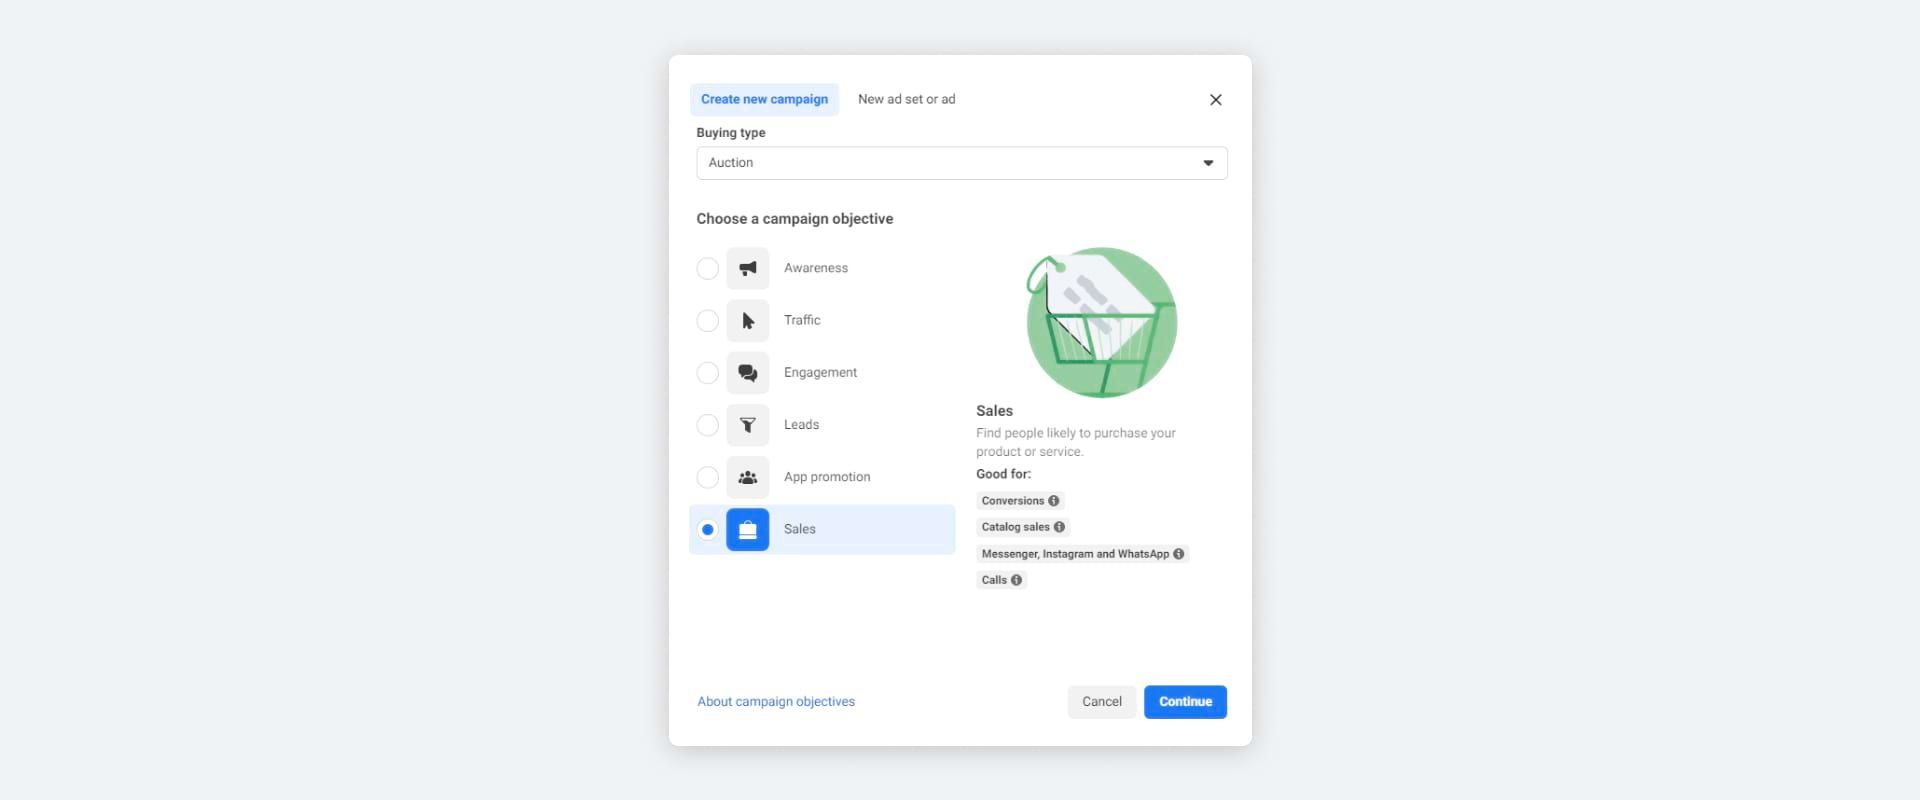The width and height of the screenshot is (1920, 800).
Task: Click info icon beside Messenger, Instagram and WhatsApp
Action: click(x=1178, y=554)
